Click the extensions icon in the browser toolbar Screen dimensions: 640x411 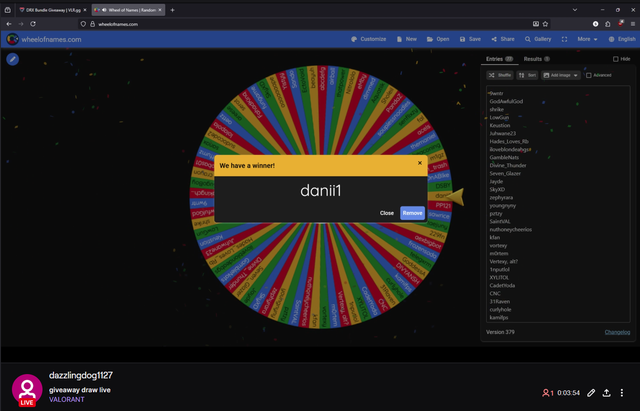tap(608, 24)
